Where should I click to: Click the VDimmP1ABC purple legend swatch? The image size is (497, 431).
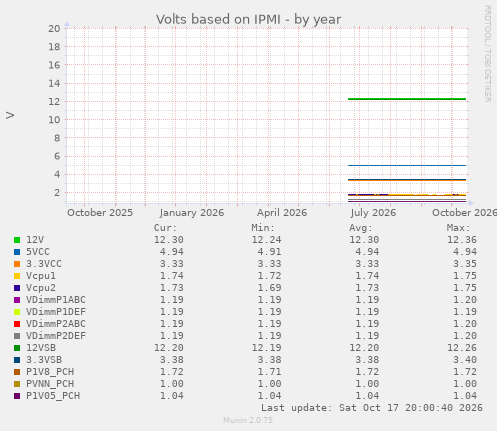tap(17, 300)
